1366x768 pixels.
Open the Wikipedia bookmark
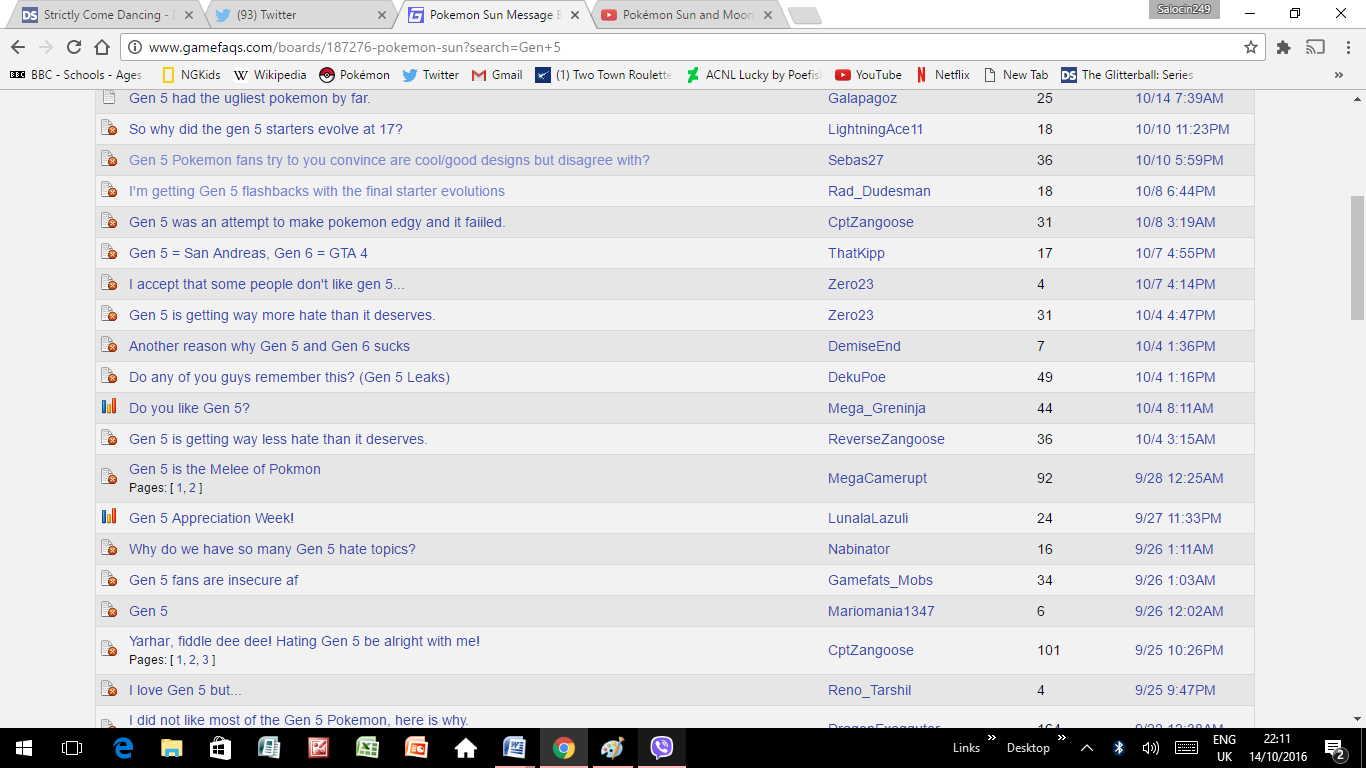click(270, 75)
